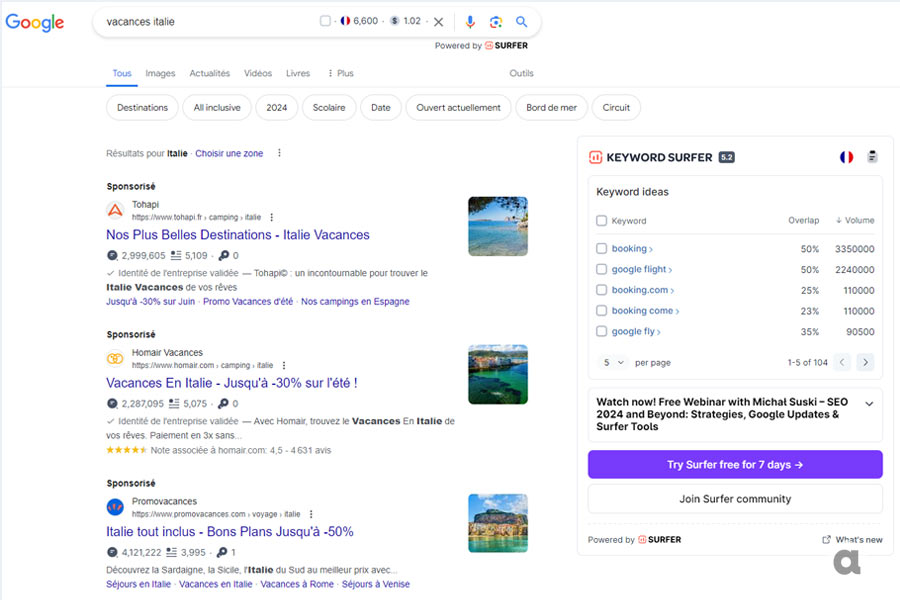900x600 pixels.
Task: Click traffic icon beside 2,999,605
Action: (112, 256)
